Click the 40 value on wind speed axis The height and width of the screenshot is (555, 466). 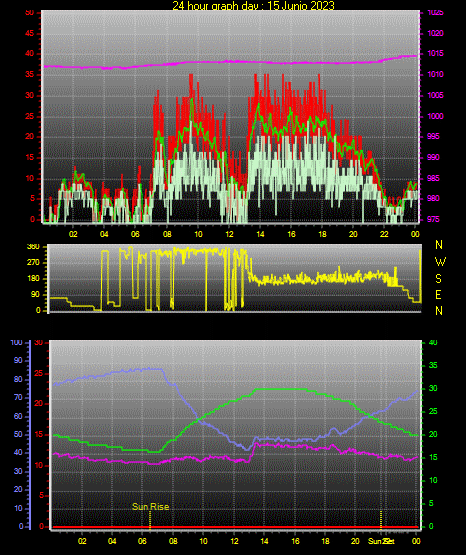[29, 54]
